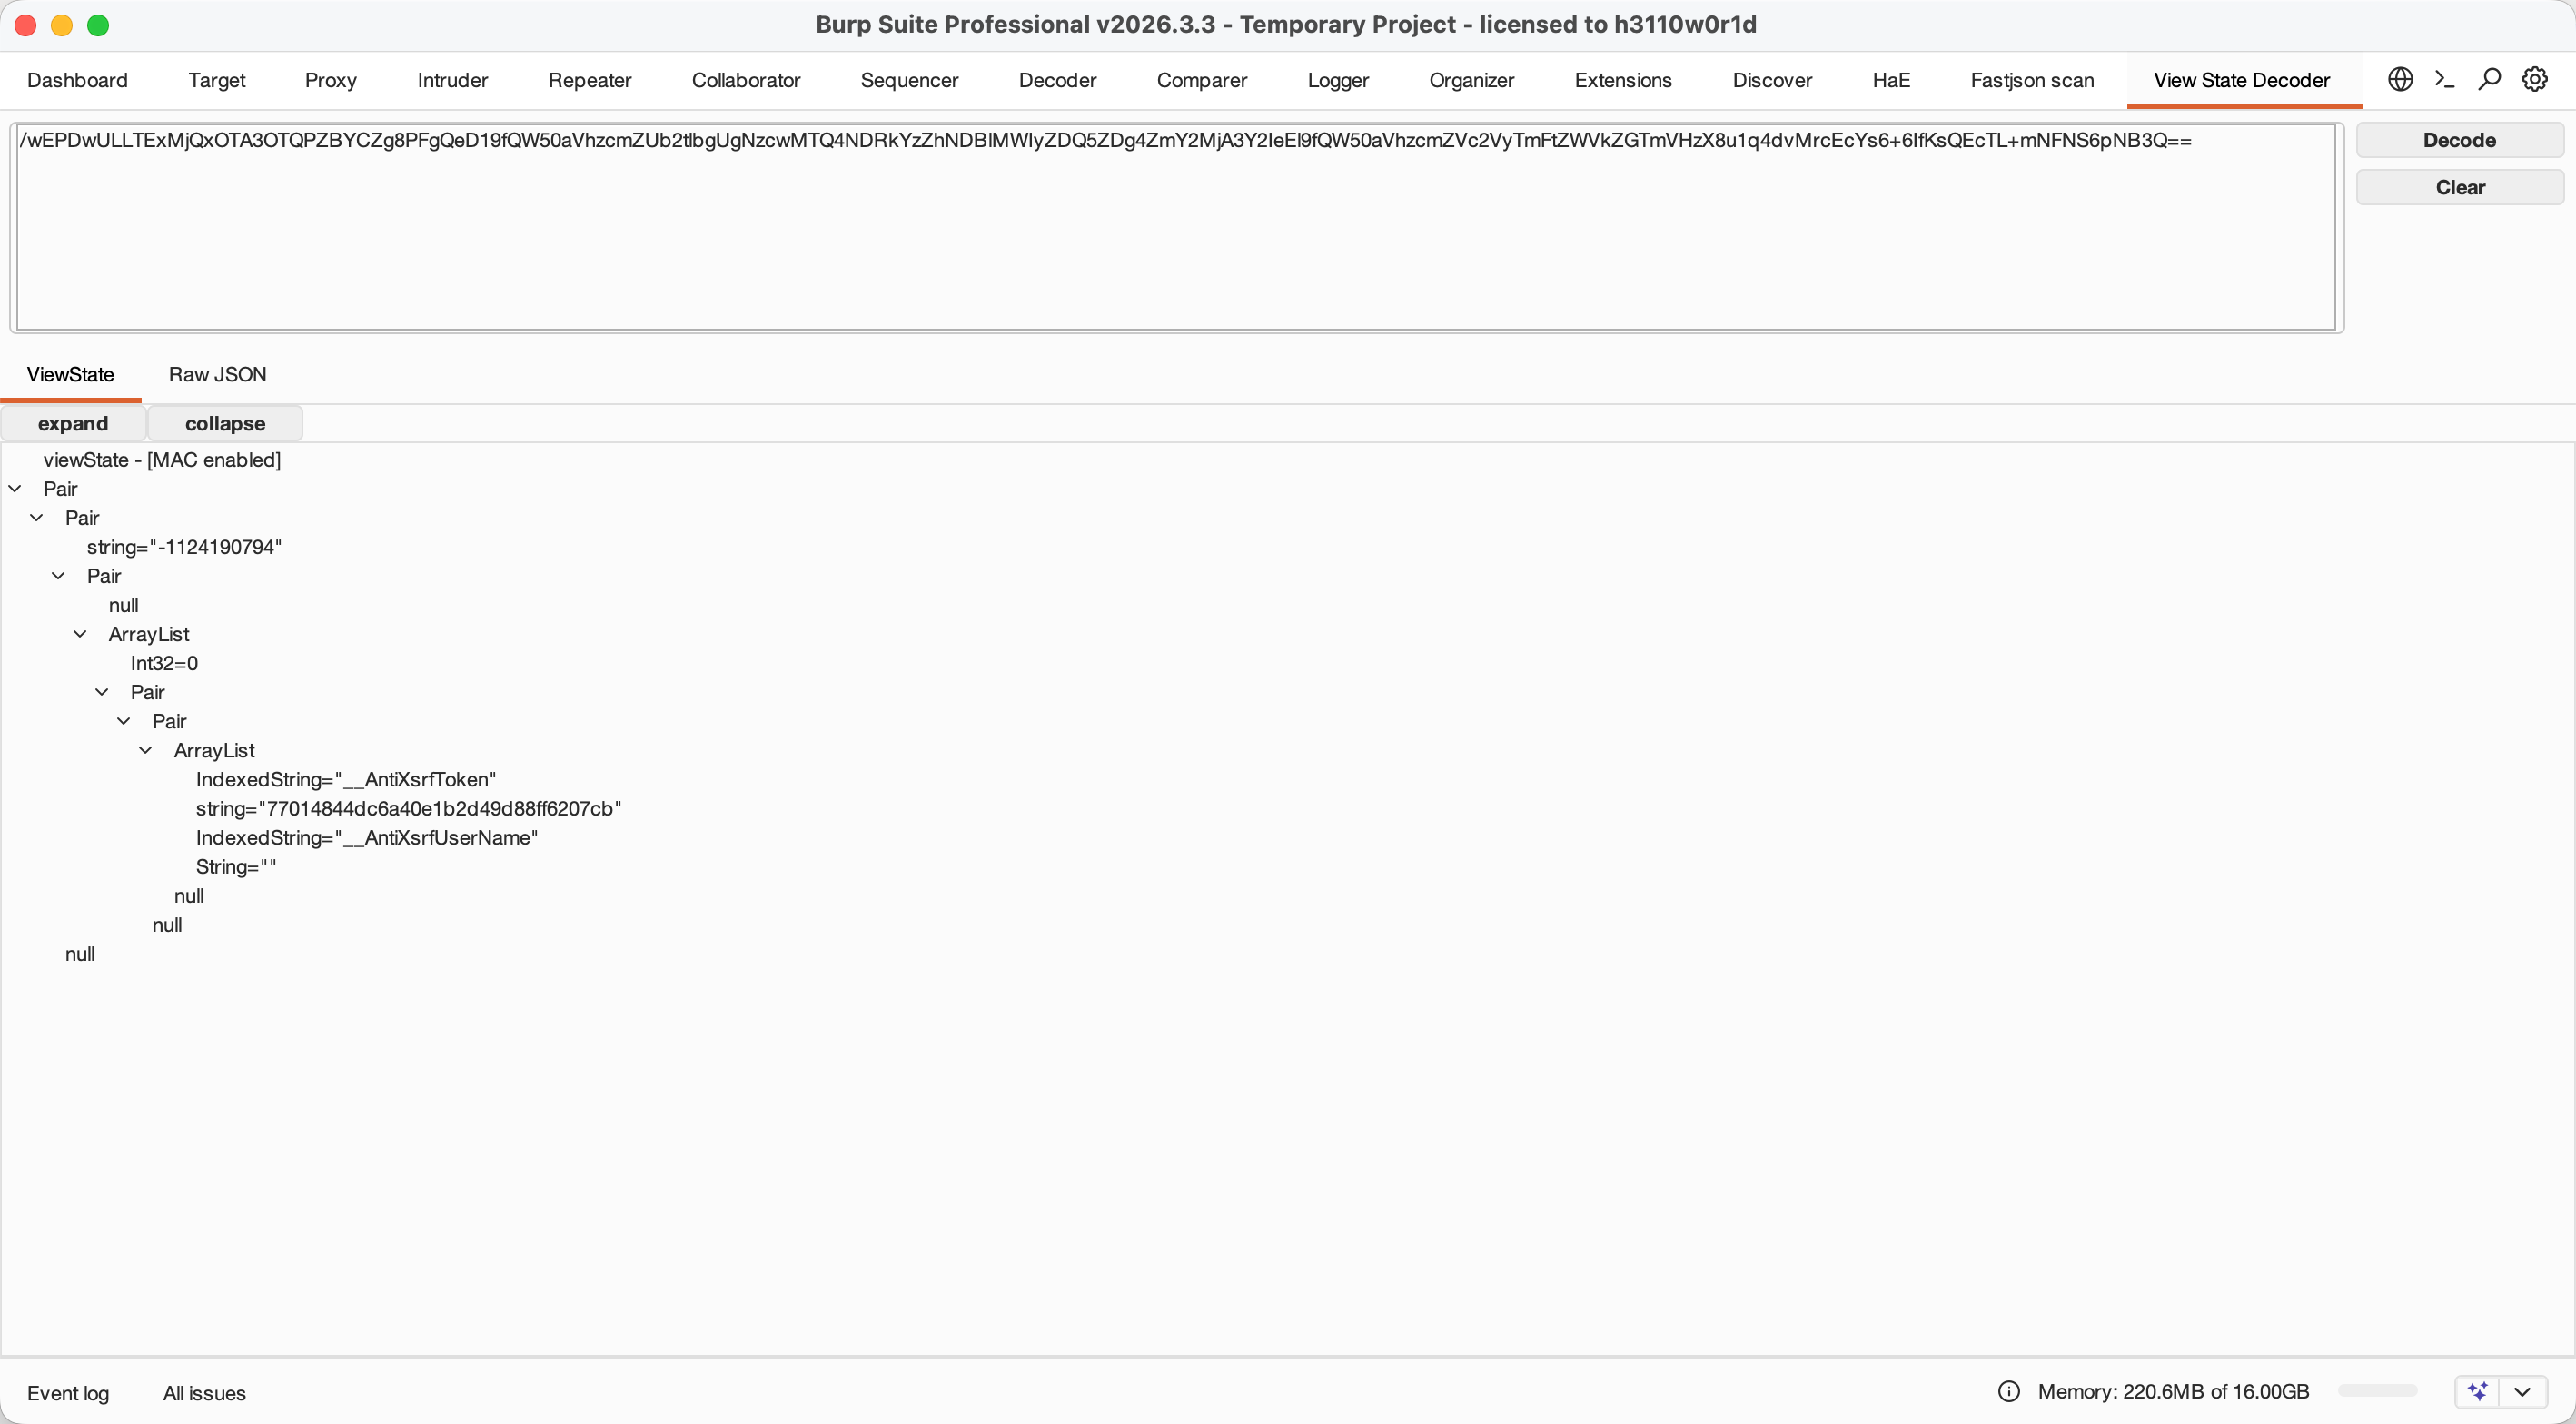
Task: Select the string="-1124190794" tree row
Action: coord(185,547)
